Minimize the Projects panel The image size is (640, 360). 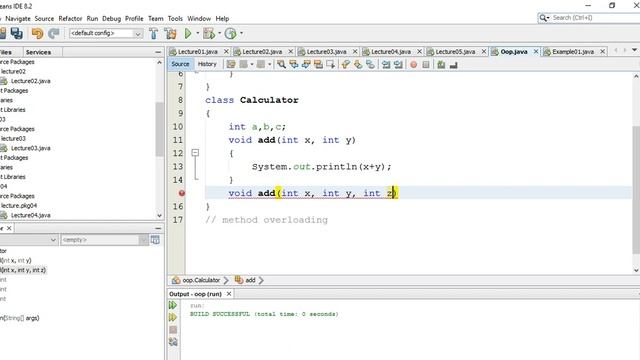(158, 52)
